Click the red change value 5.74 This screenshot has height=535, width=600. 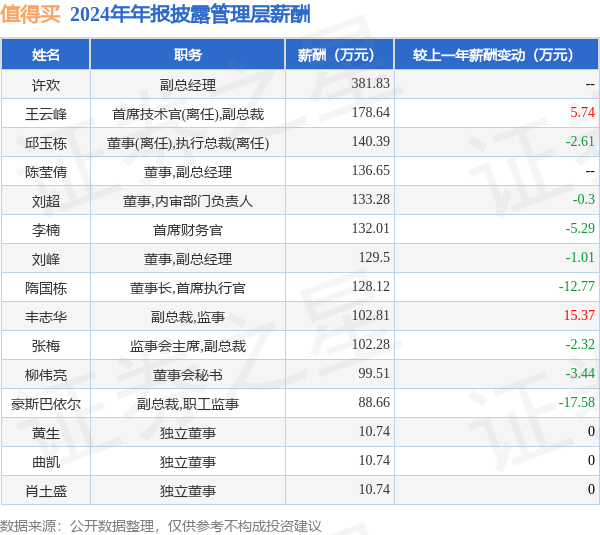(x=582, y=112)
